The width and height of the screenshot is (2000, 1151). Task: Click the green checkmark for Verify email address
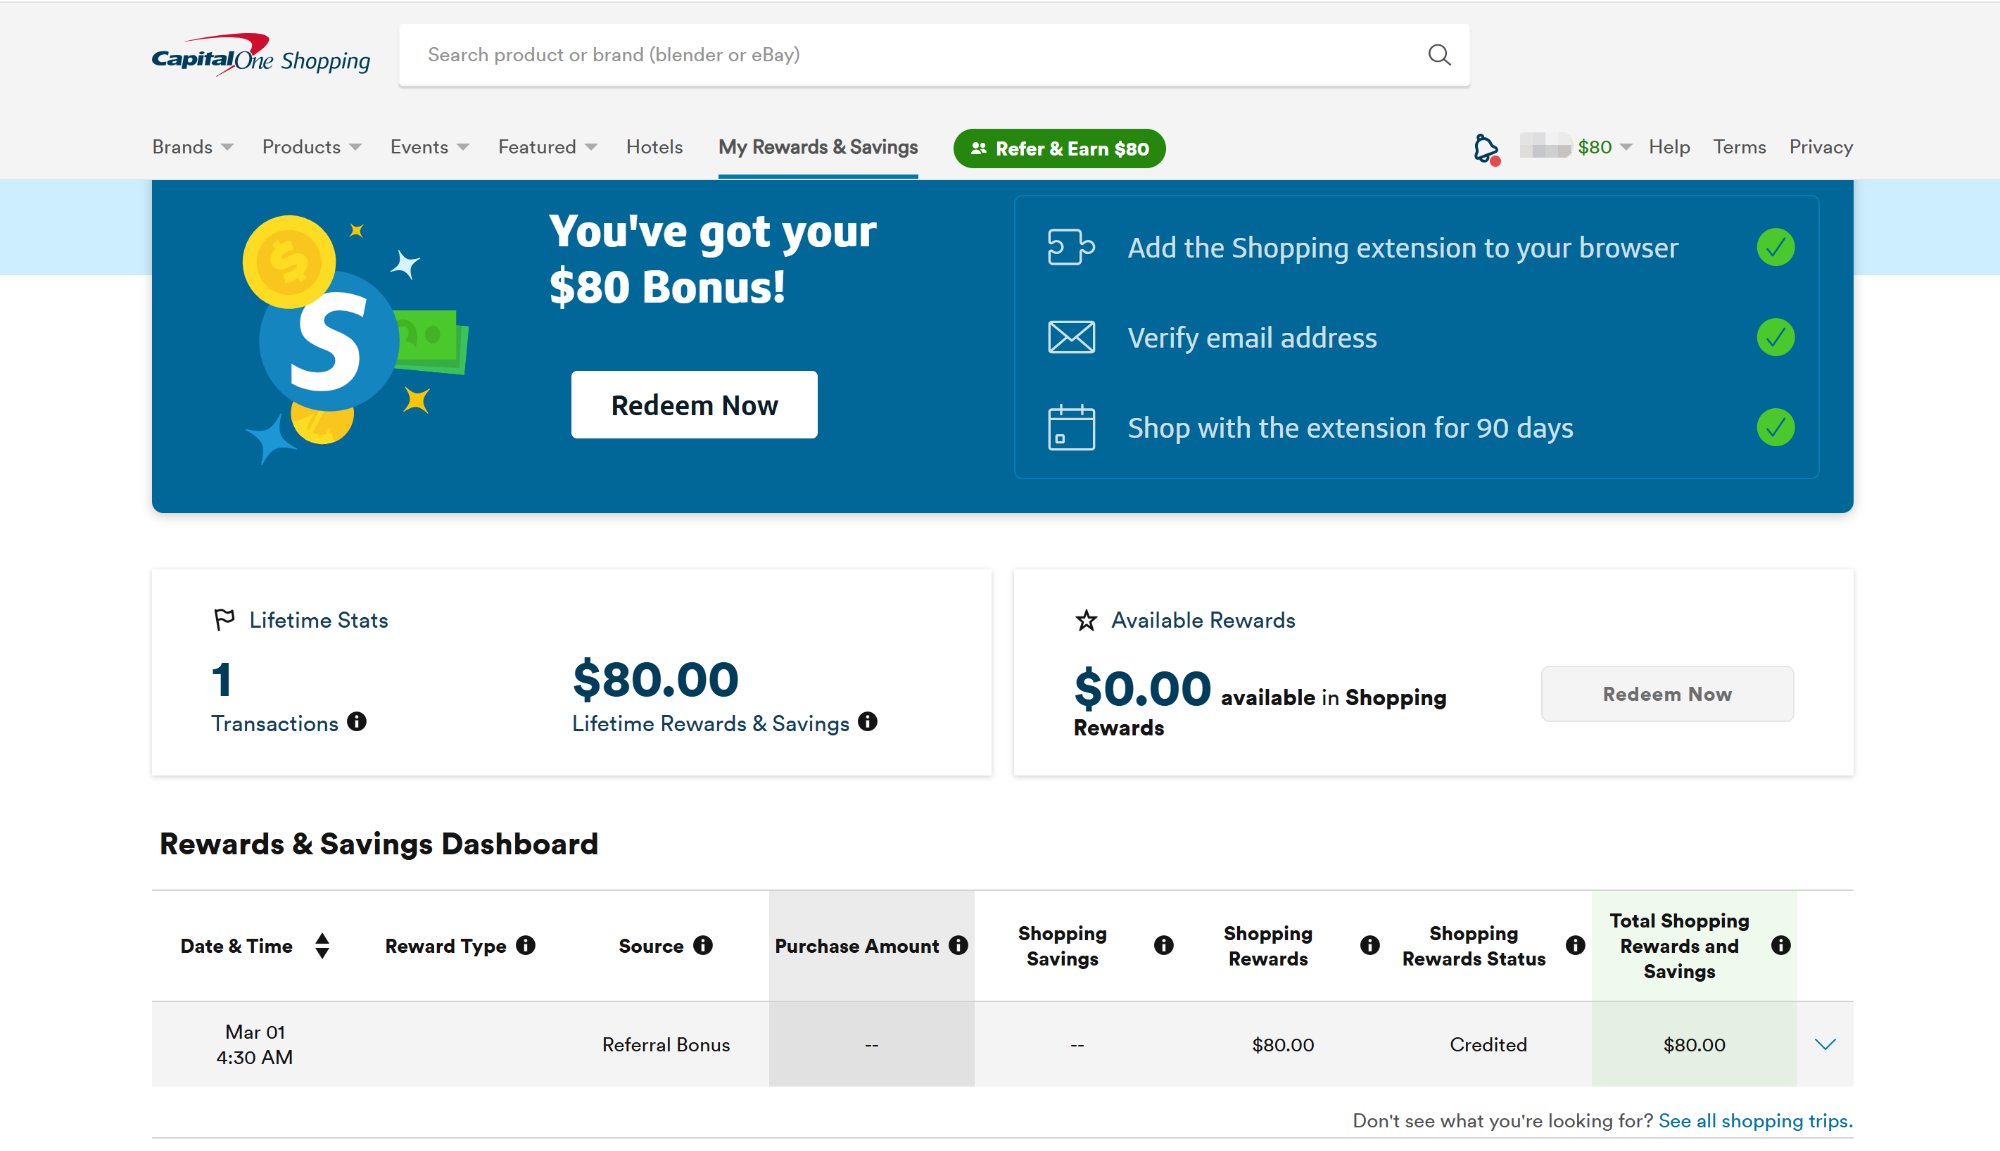tap(1775, 338)
